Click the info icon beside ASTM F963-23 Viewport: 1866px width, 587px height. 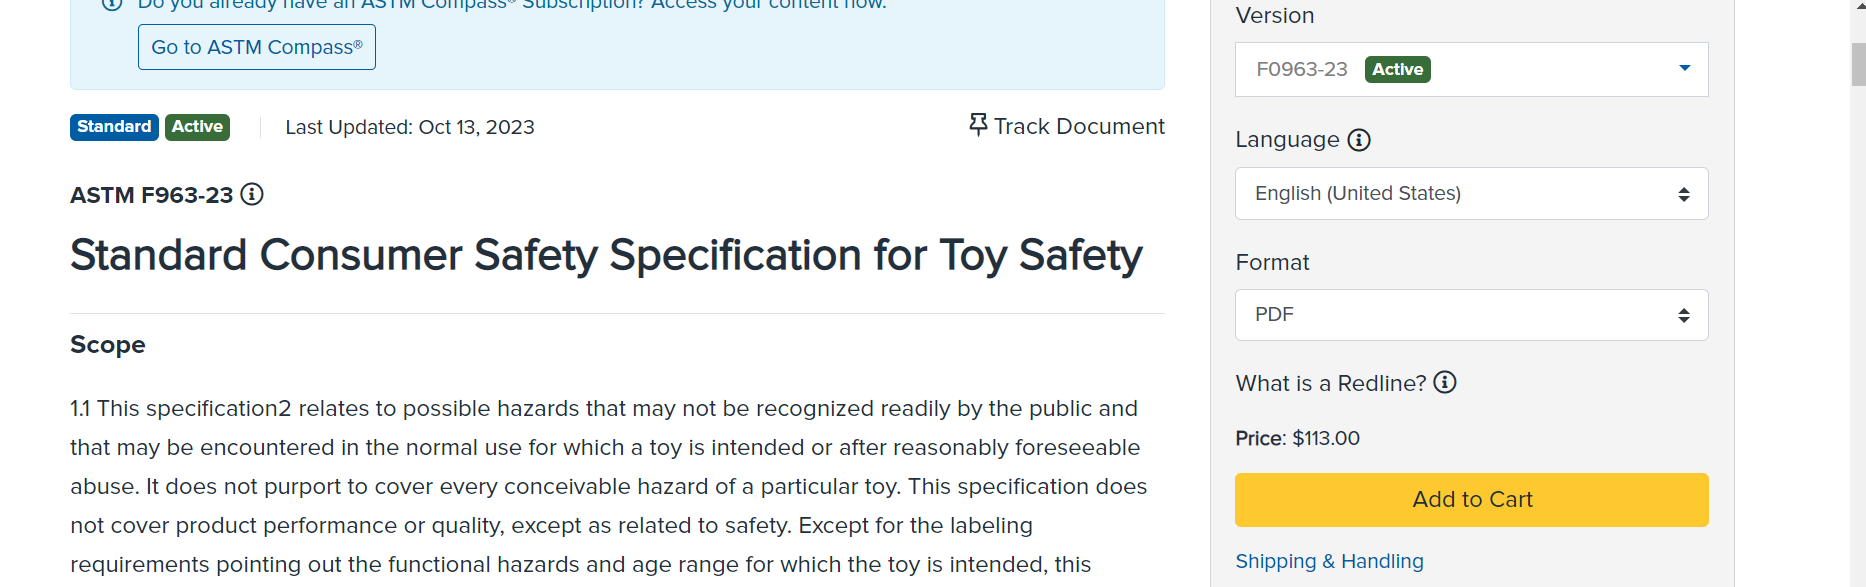pos(252,194)
